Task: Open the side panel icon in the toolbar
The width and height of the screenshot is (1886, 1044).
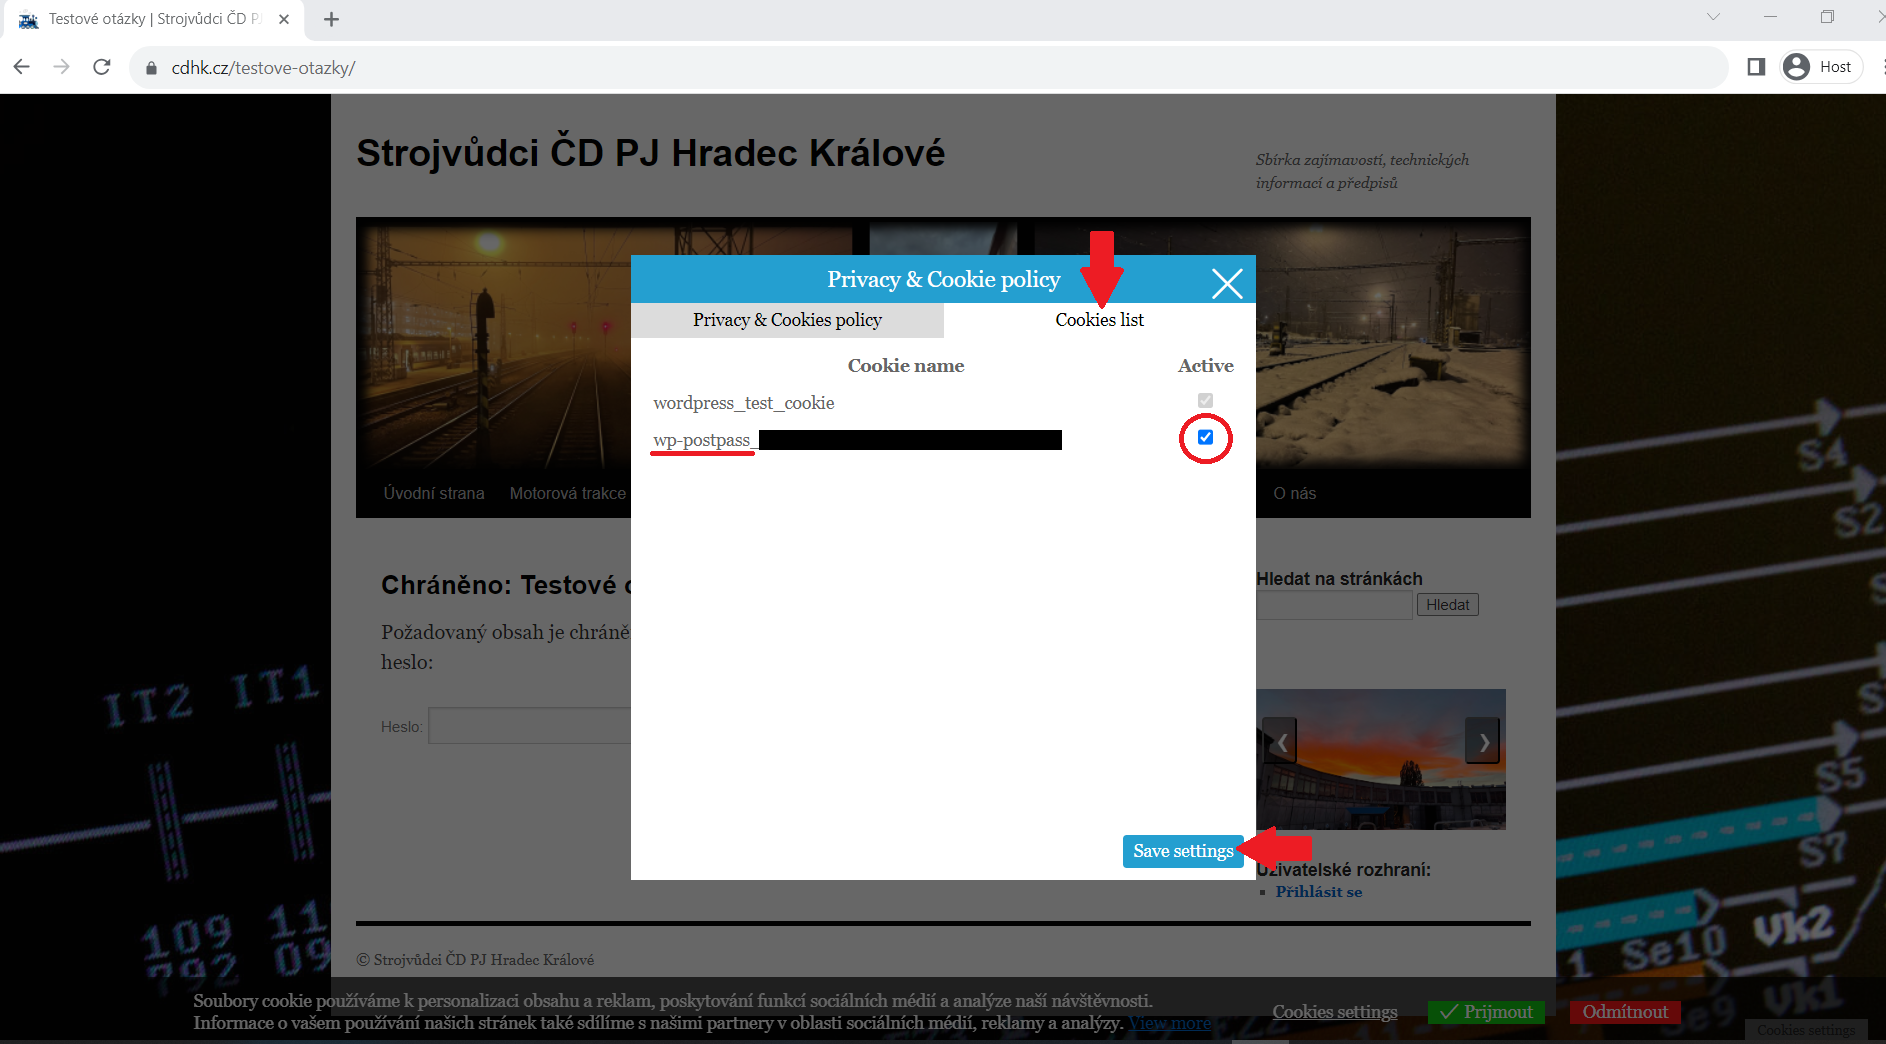Action: (1756, 67)
